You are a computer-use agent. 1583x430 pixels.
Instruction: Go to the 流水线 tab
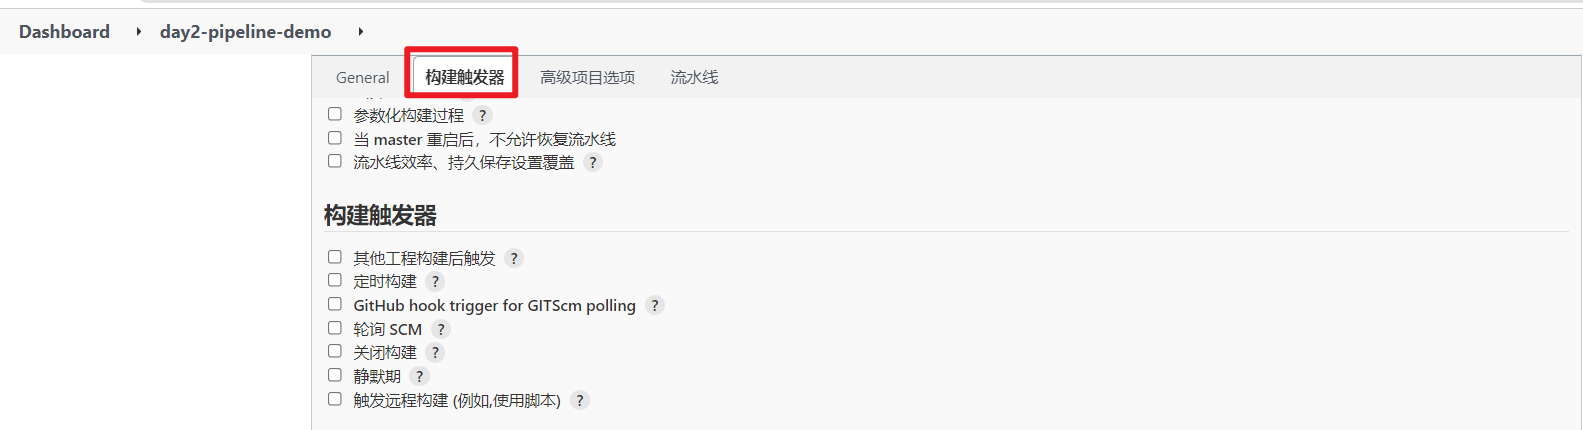tap(694, 77)
